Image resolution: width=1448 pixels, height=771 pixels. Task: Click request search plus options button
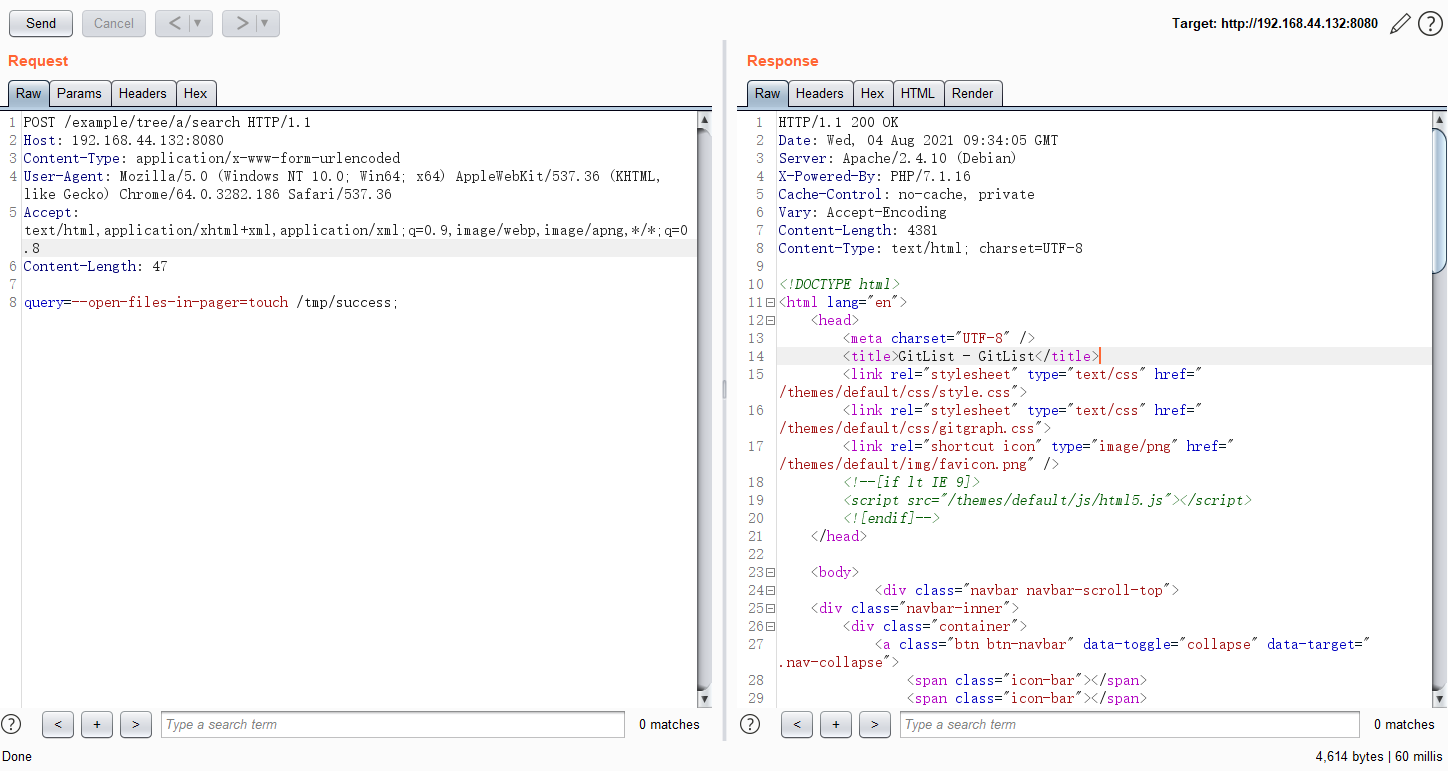96,724
